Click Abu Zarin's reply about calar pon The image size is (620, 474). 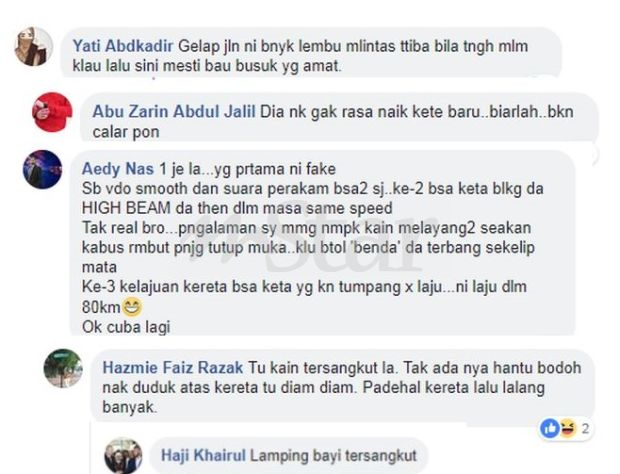[333, 122]
